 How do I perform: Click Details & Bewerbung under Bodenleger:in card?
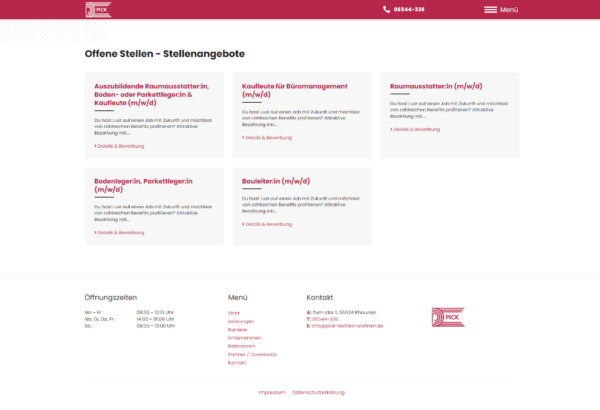(119, 232)
